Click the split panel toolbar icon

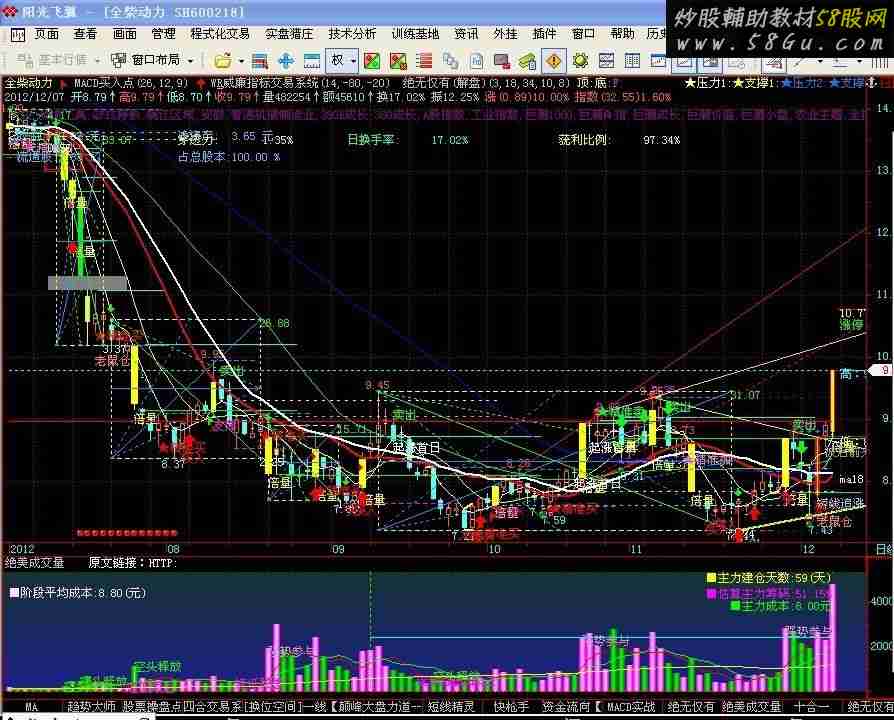(x=606, y=60)
